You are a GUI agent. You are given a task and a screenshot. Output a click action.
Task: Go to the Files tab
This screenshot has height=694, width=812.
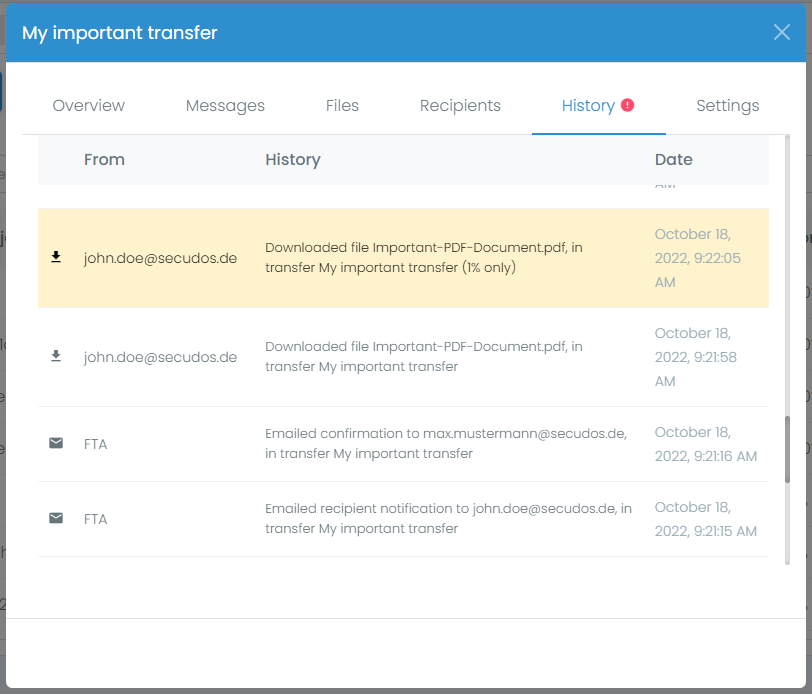pyautogui.click(x=342, y=106)
